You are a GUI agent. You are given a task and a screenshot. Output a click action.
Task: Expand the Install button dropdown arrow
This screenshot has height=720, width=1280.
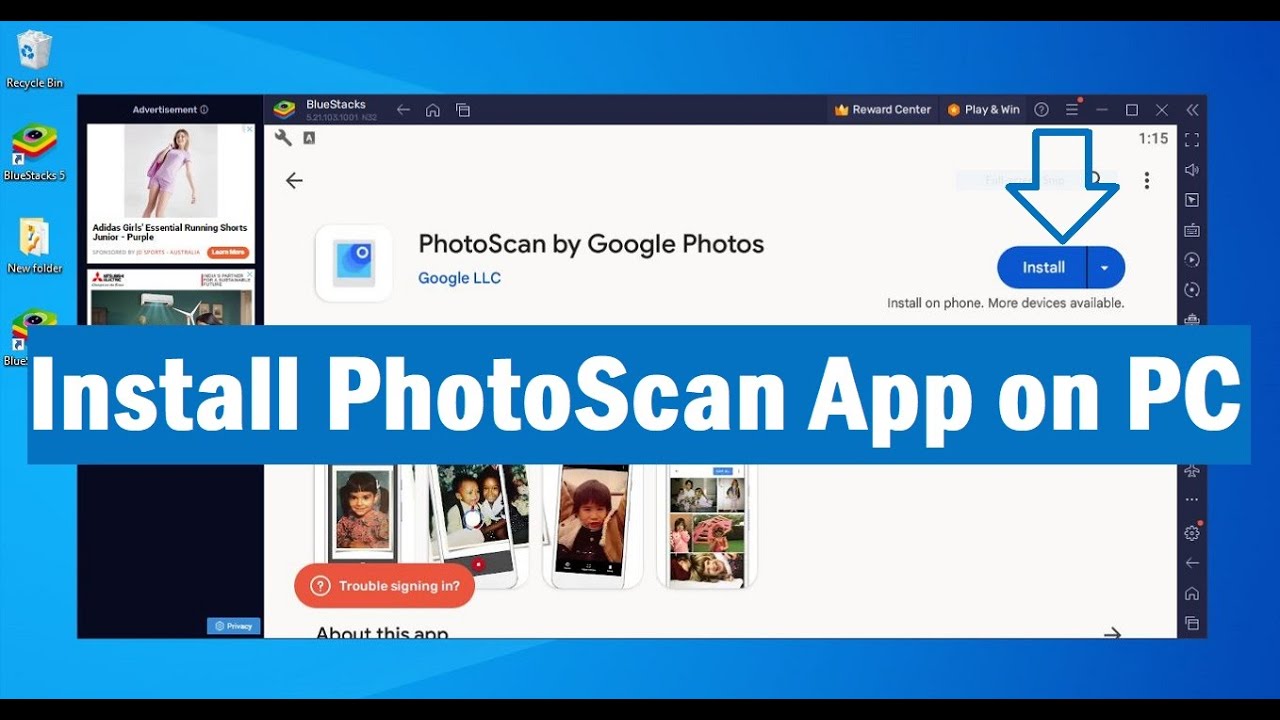pyautogui.click(x=1105, y=268)
